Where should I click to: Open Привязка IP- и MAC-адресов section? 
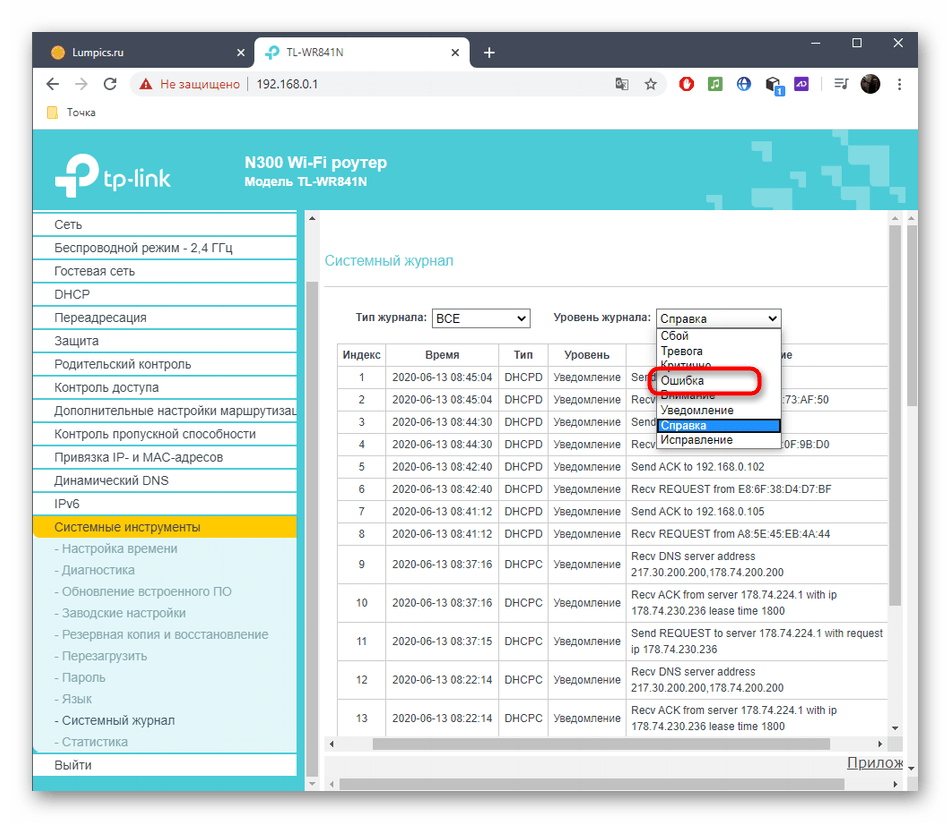coord(164,457)
